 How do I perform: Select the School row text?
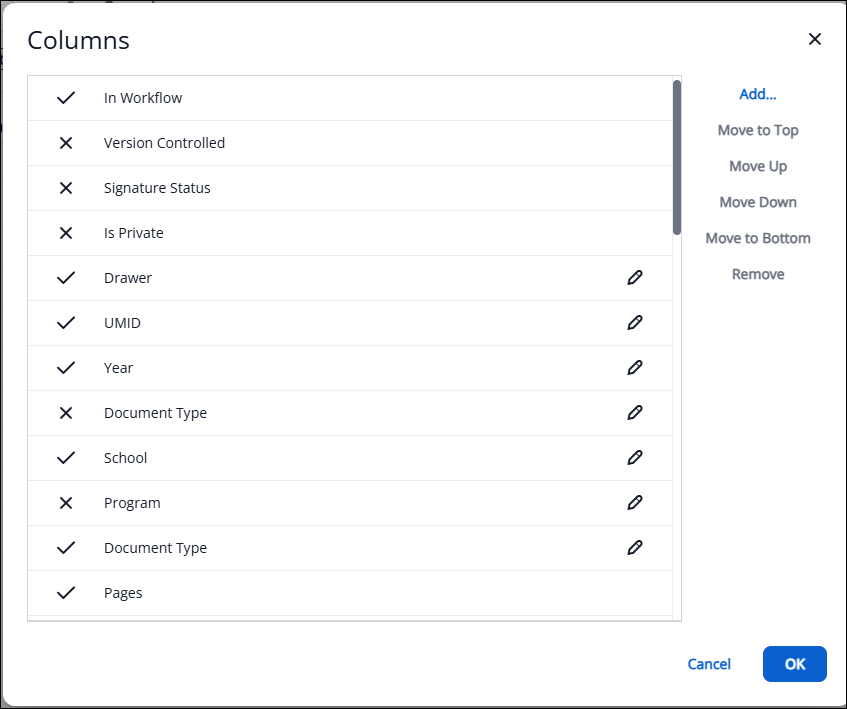pyautogui.click(x=125, y=458)
